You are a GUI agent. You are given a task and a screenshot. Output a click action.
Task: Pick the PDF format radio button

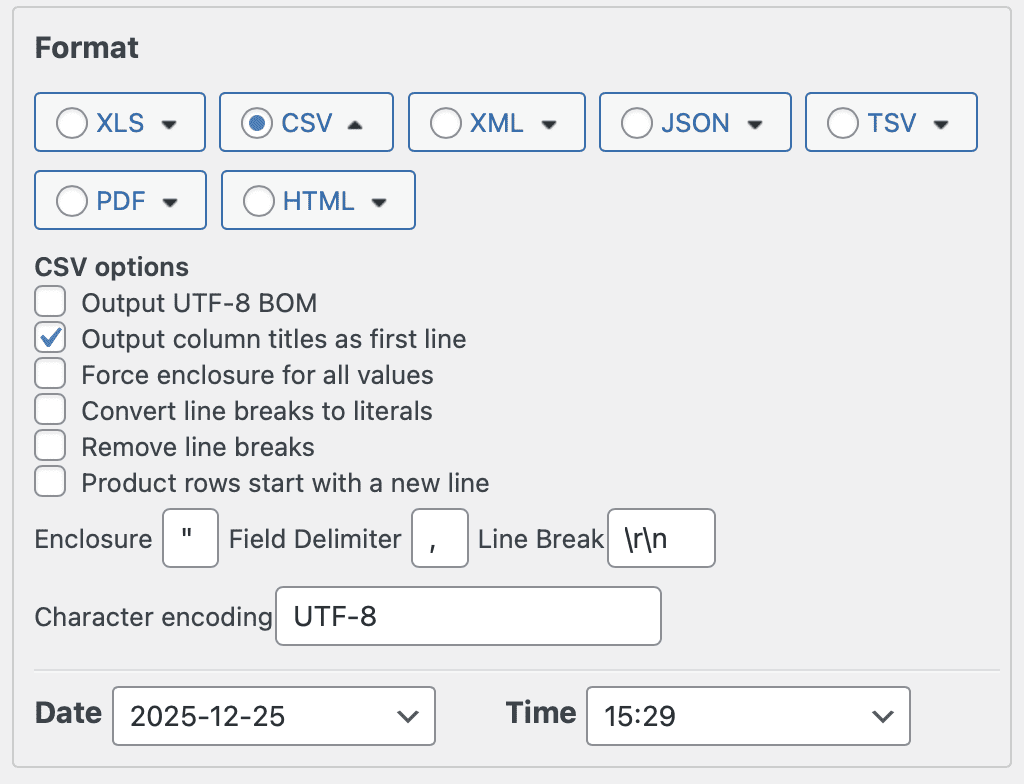click(x=71, y=201)
